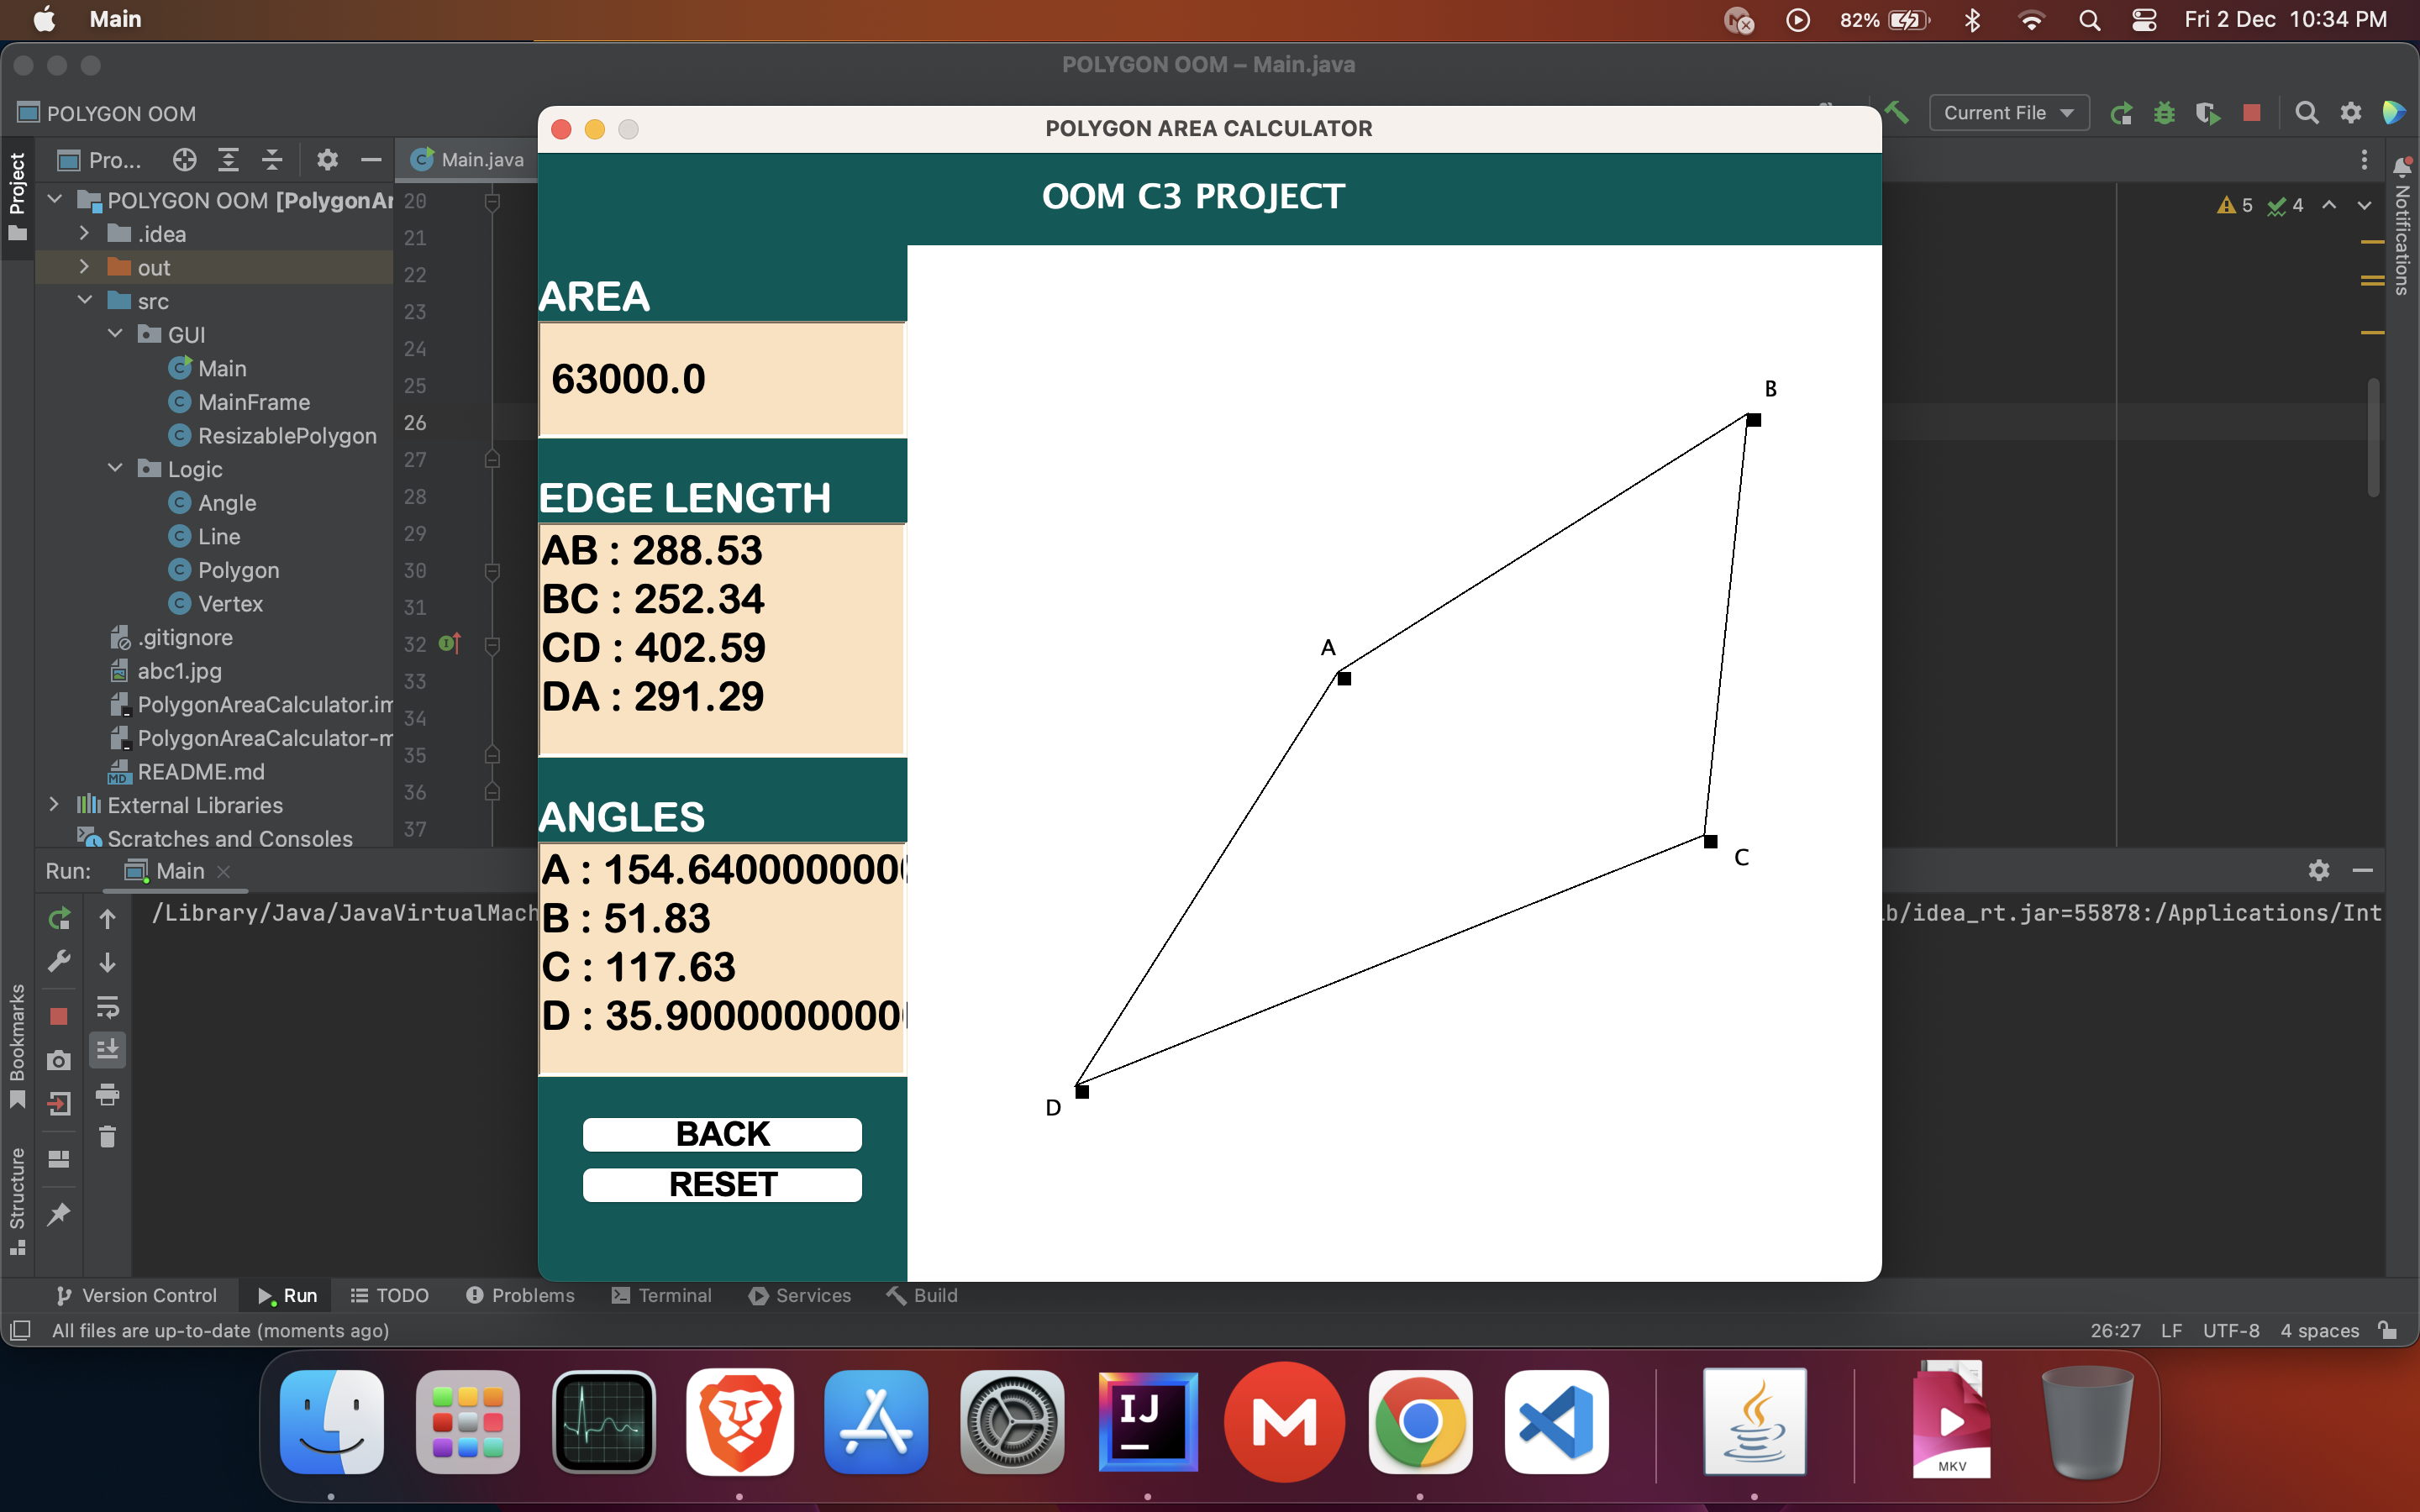Stop the running process with red square
The height and width of the screenshot is (1512, 2420).
pyautogui.click(x=2251, y=112)
